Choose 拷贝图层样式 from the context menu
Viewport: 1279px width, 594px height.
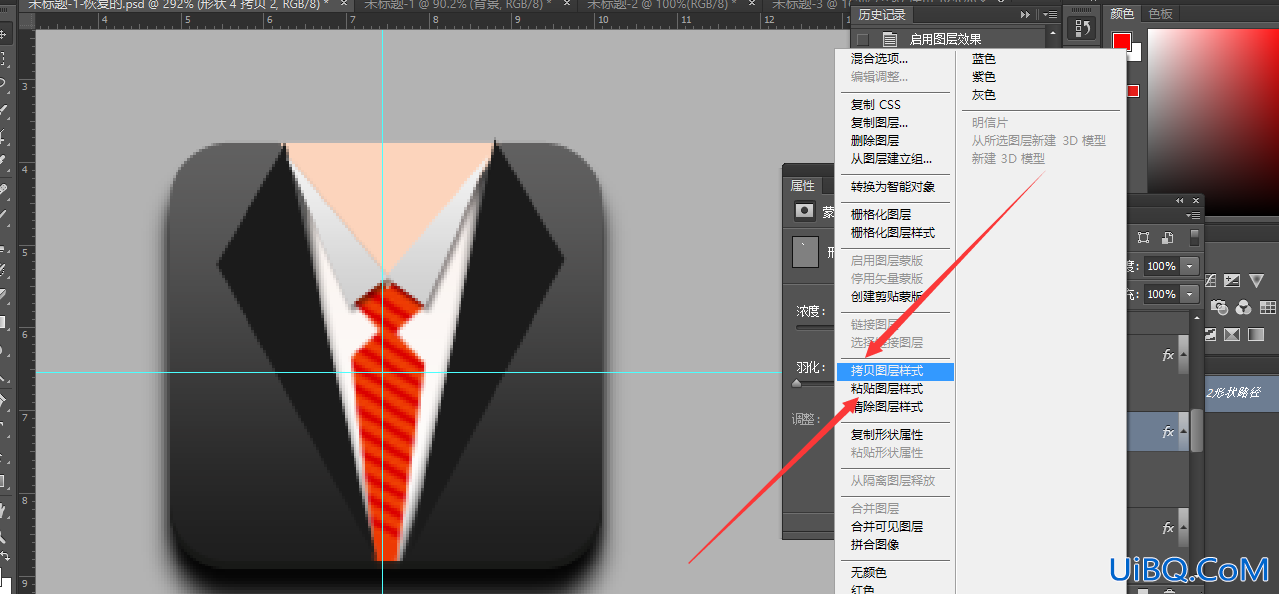pyautogui.click(x=895, y=371)
